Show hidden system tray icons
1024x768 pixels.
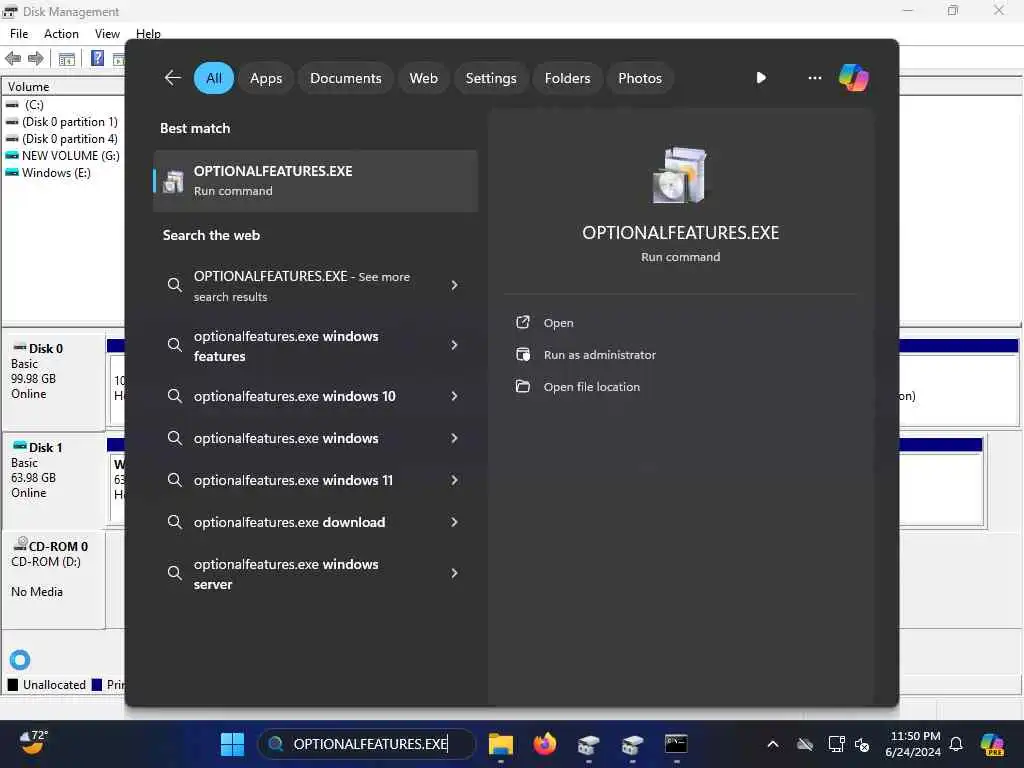tap(773, 744)
